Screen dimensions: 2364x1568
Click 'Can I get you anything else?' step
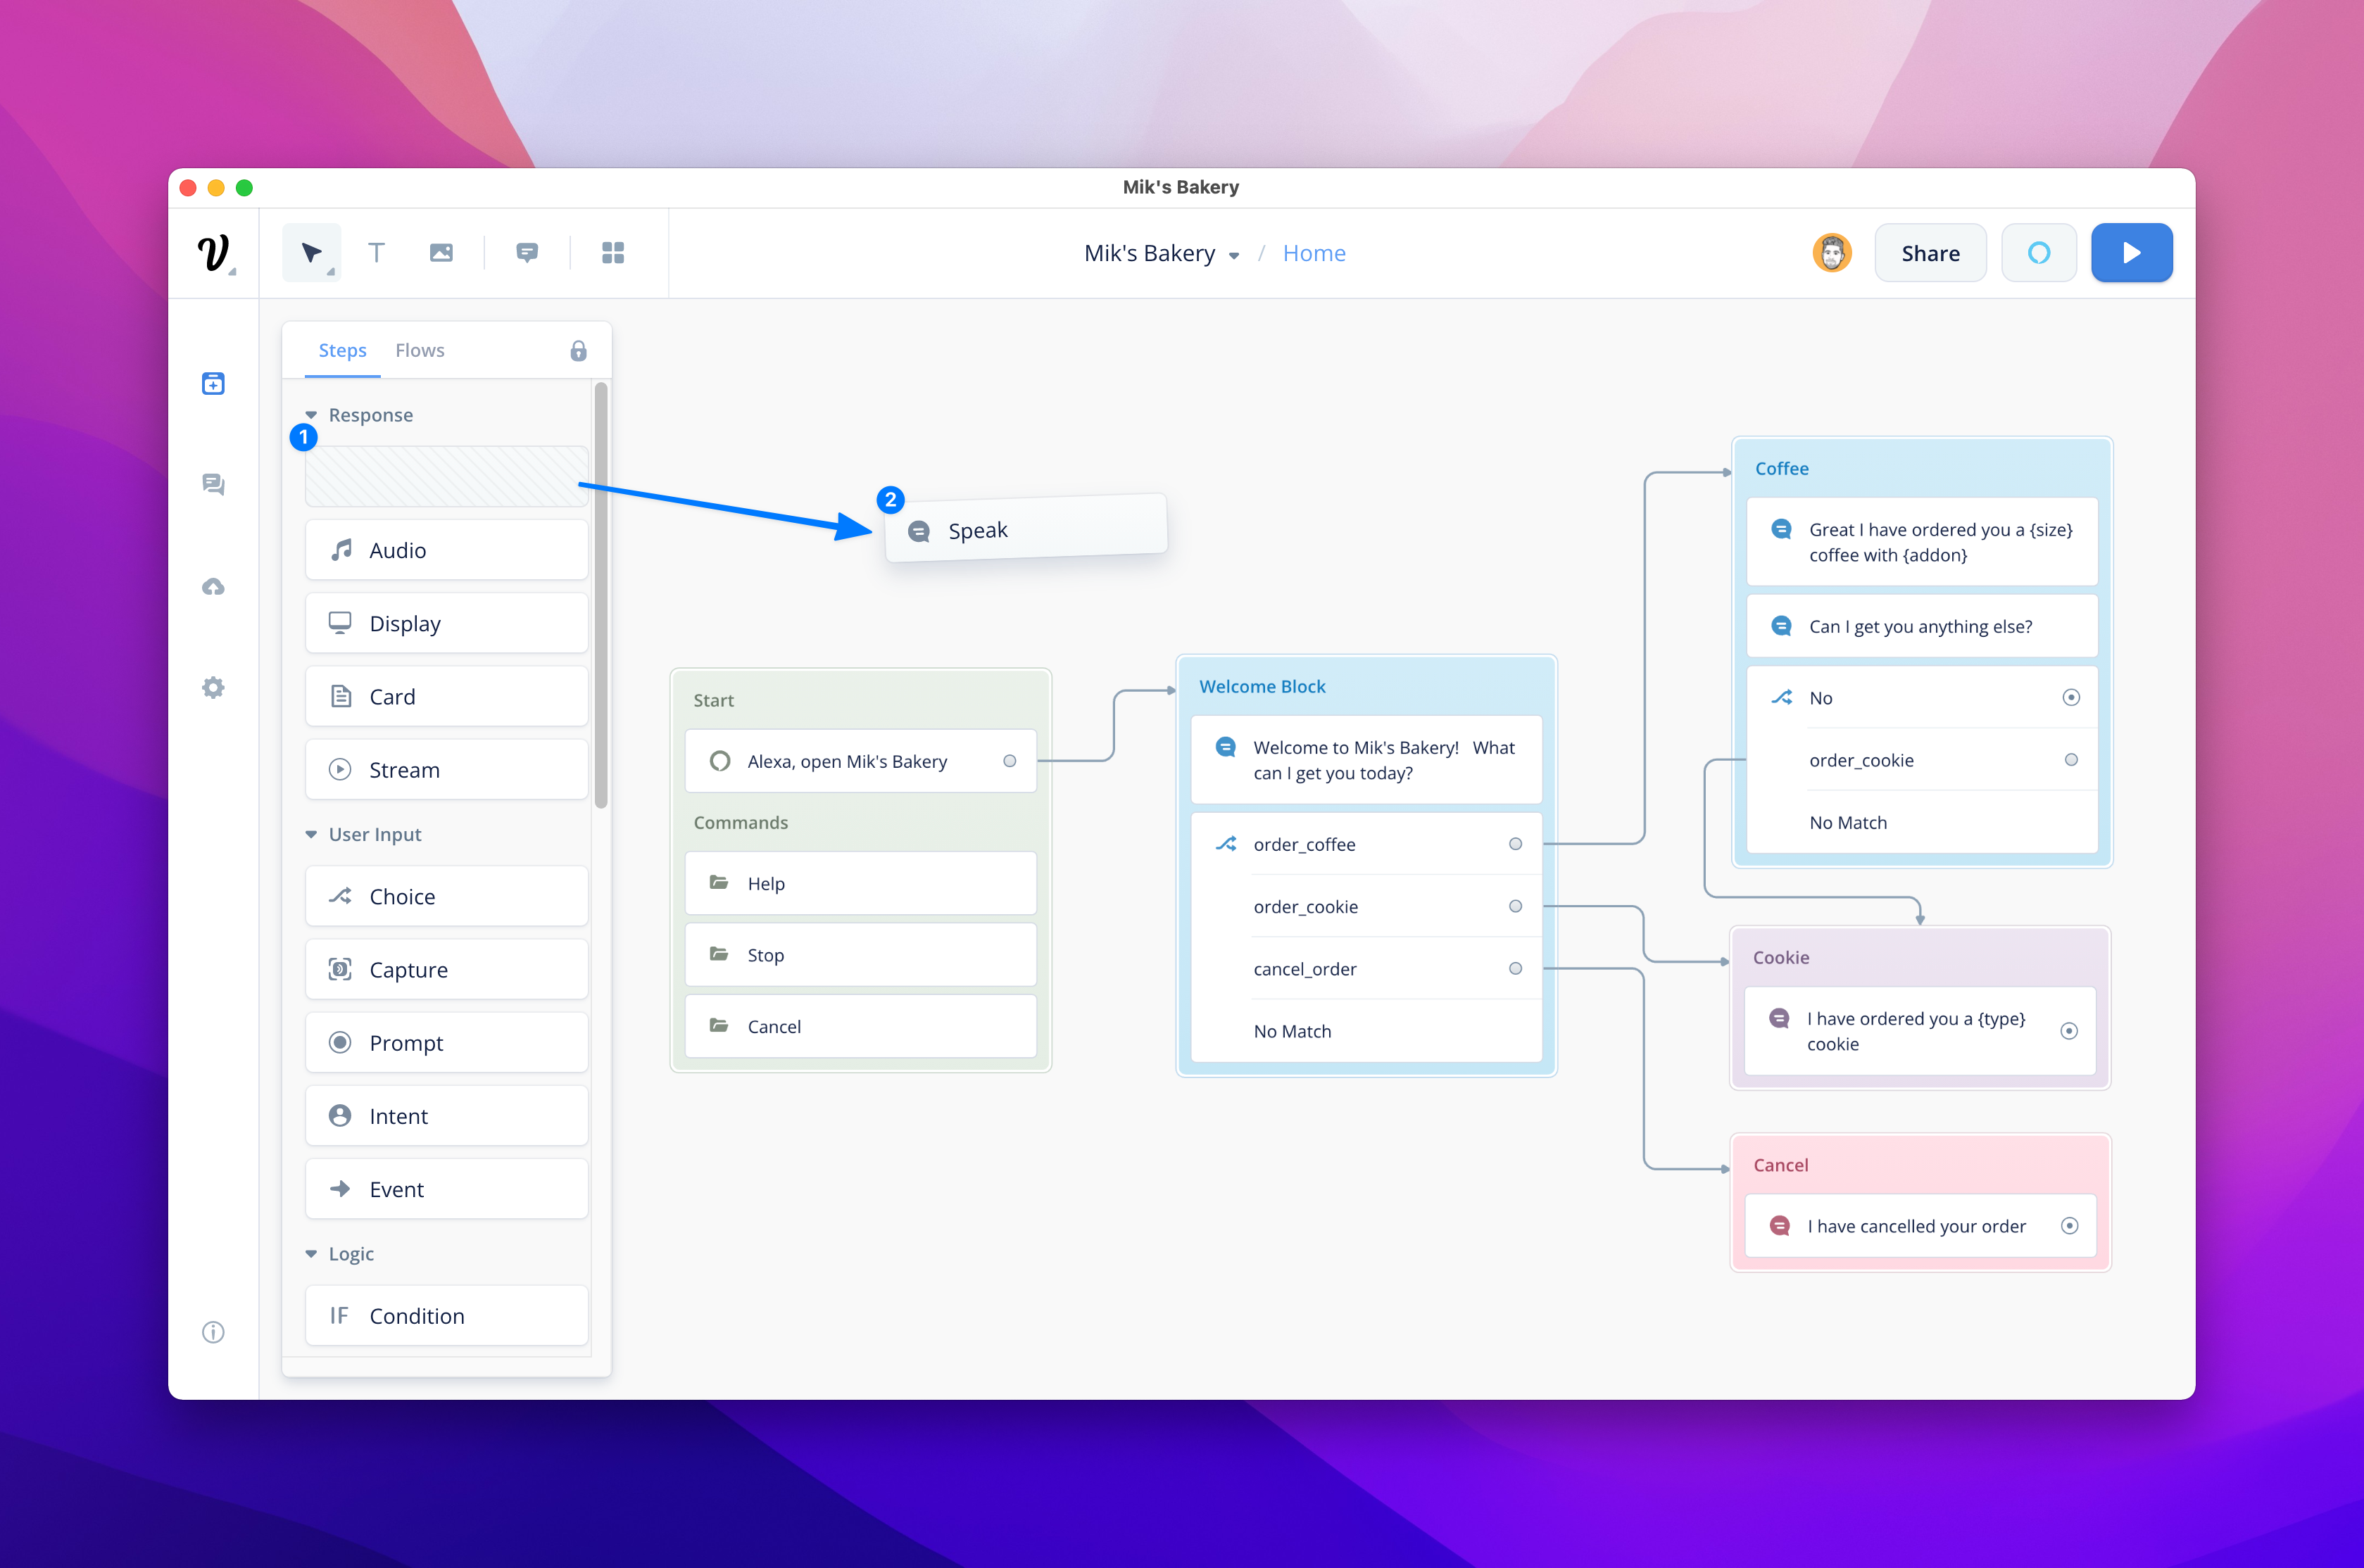coord(1921,627)
